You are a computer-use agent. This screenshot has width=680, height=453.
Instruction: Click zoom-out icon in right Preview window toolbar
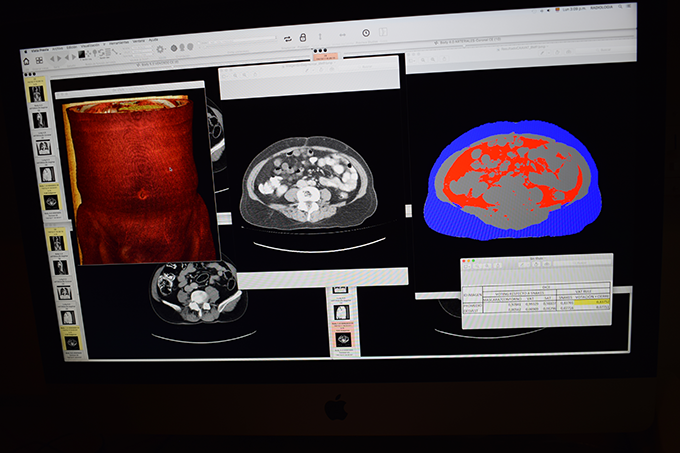coord(423,60)
